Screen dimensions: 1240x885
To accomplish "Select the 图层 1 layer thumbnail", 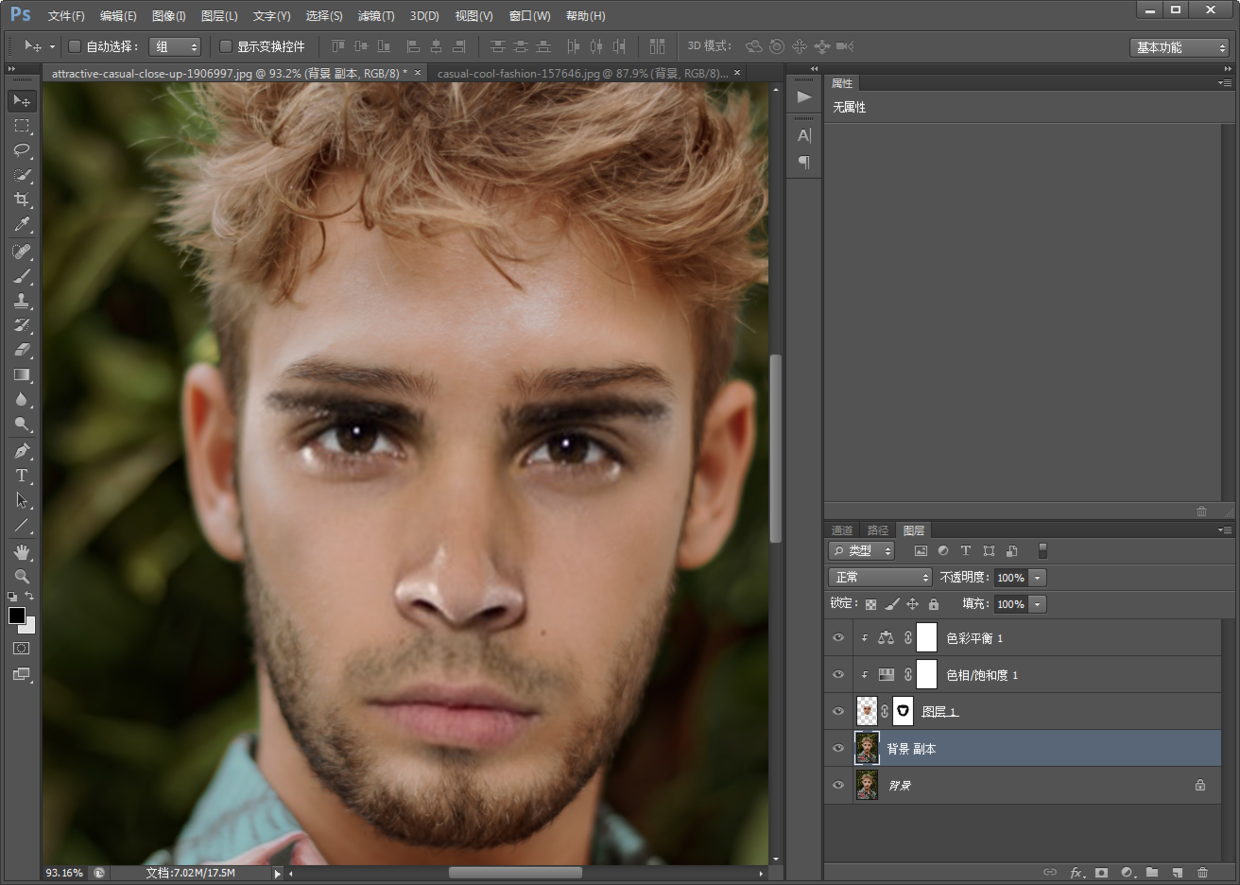I will [867, 711].
